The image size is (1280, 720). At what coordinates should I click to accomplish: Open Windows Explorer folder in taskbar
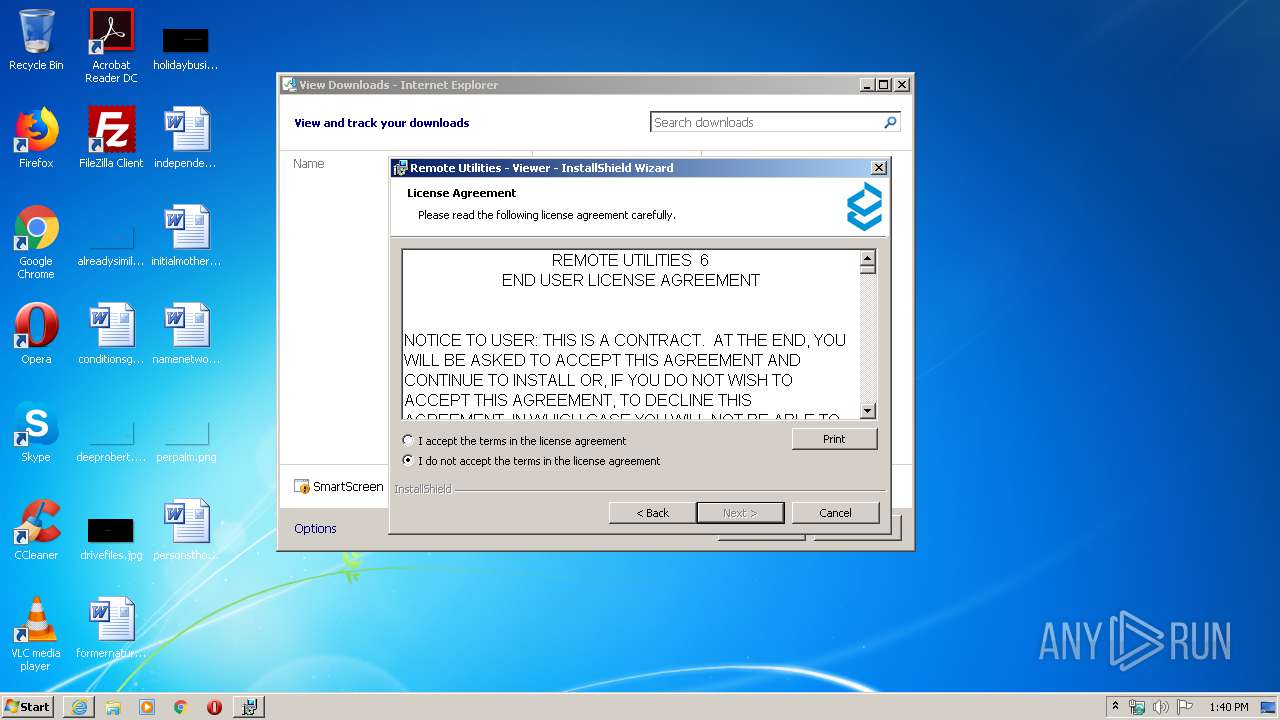113,707
